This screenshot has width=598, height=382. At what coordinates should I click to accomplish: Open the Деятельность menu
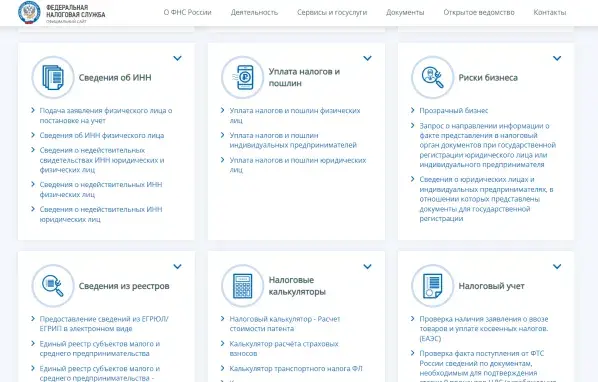pos(254,12)
